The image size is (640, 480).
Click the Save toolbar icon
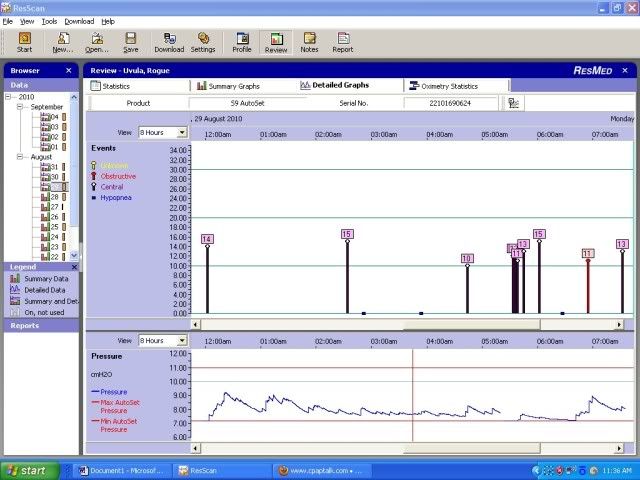point(131,41)
